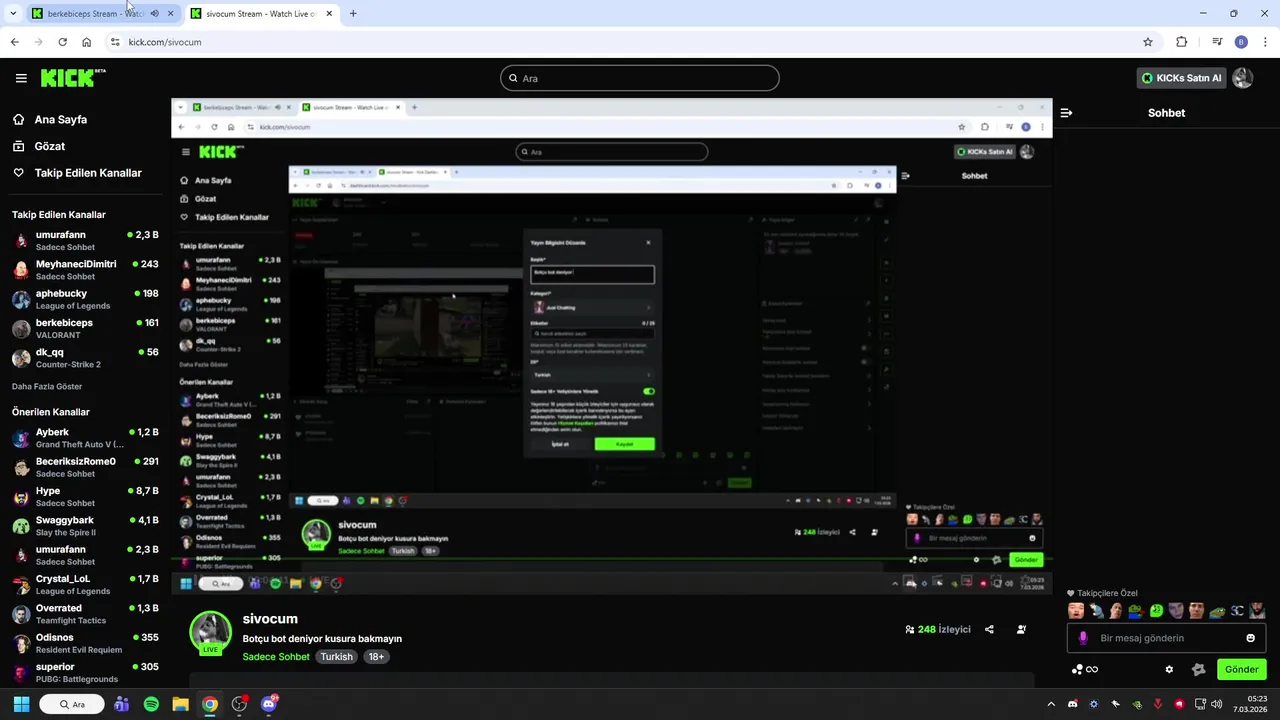Open superior PUBG channel

[x=85, y=672]
